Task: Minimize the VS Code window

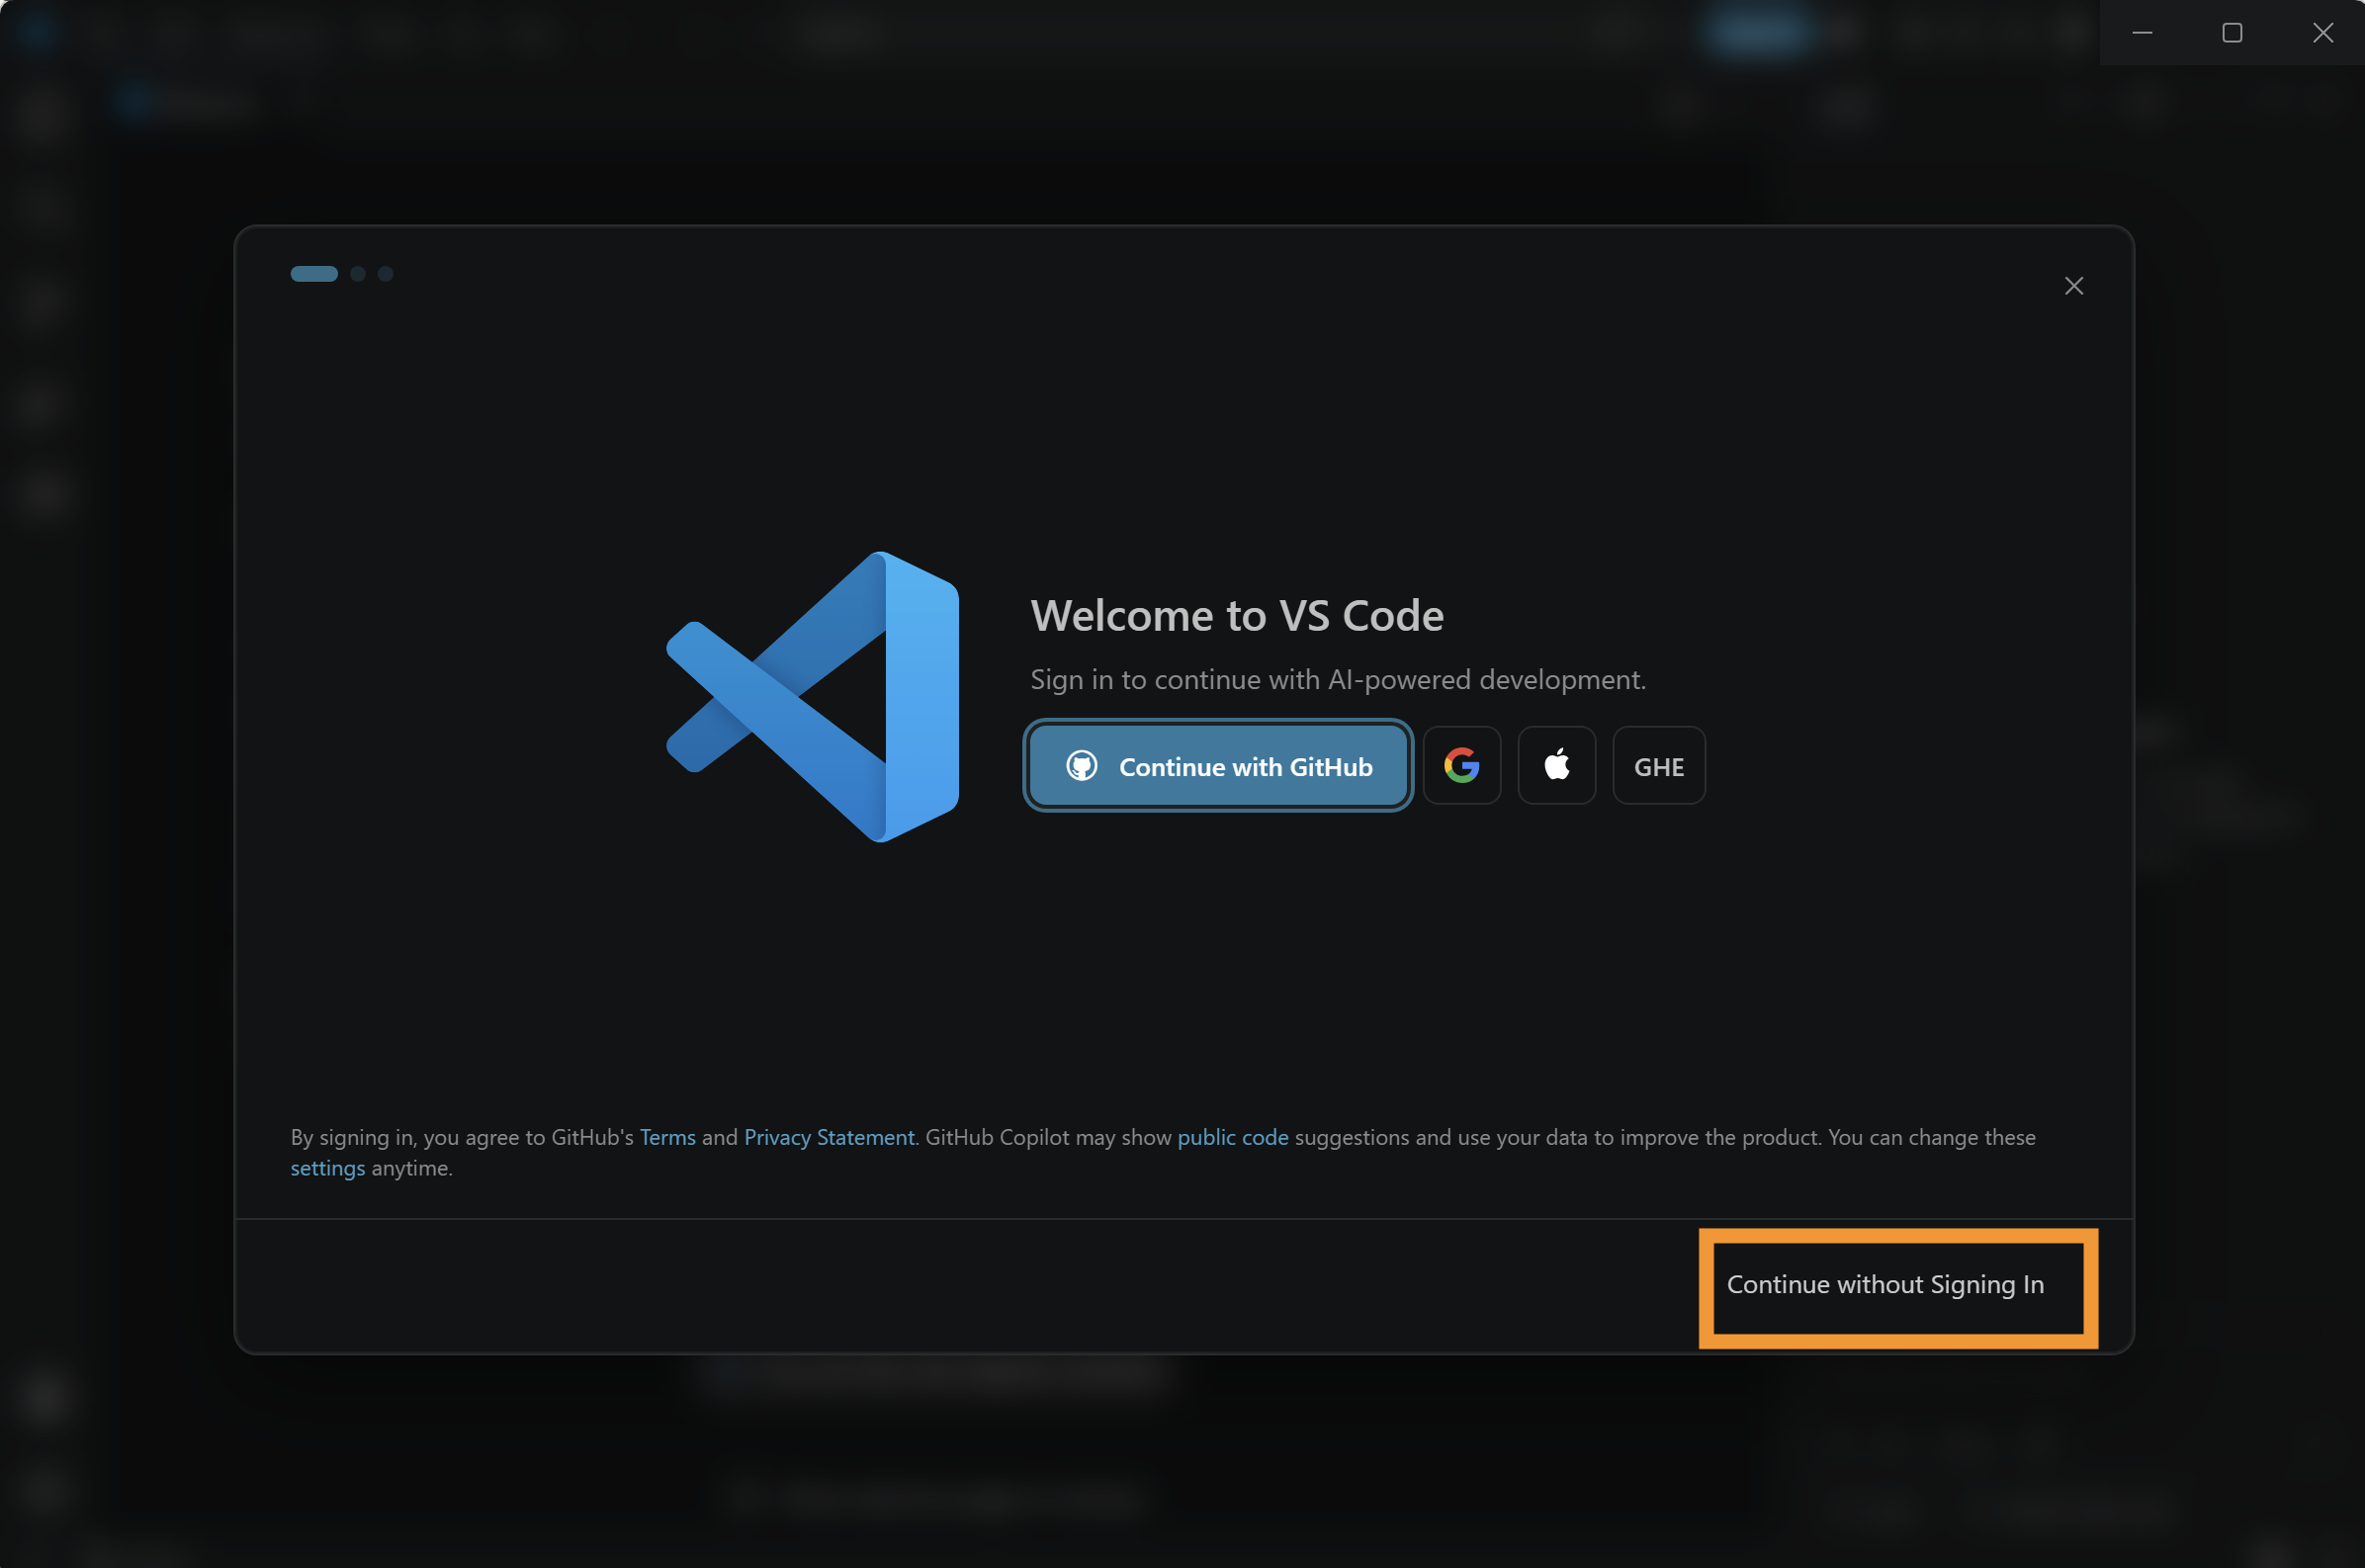Action: coord(2142,33)
